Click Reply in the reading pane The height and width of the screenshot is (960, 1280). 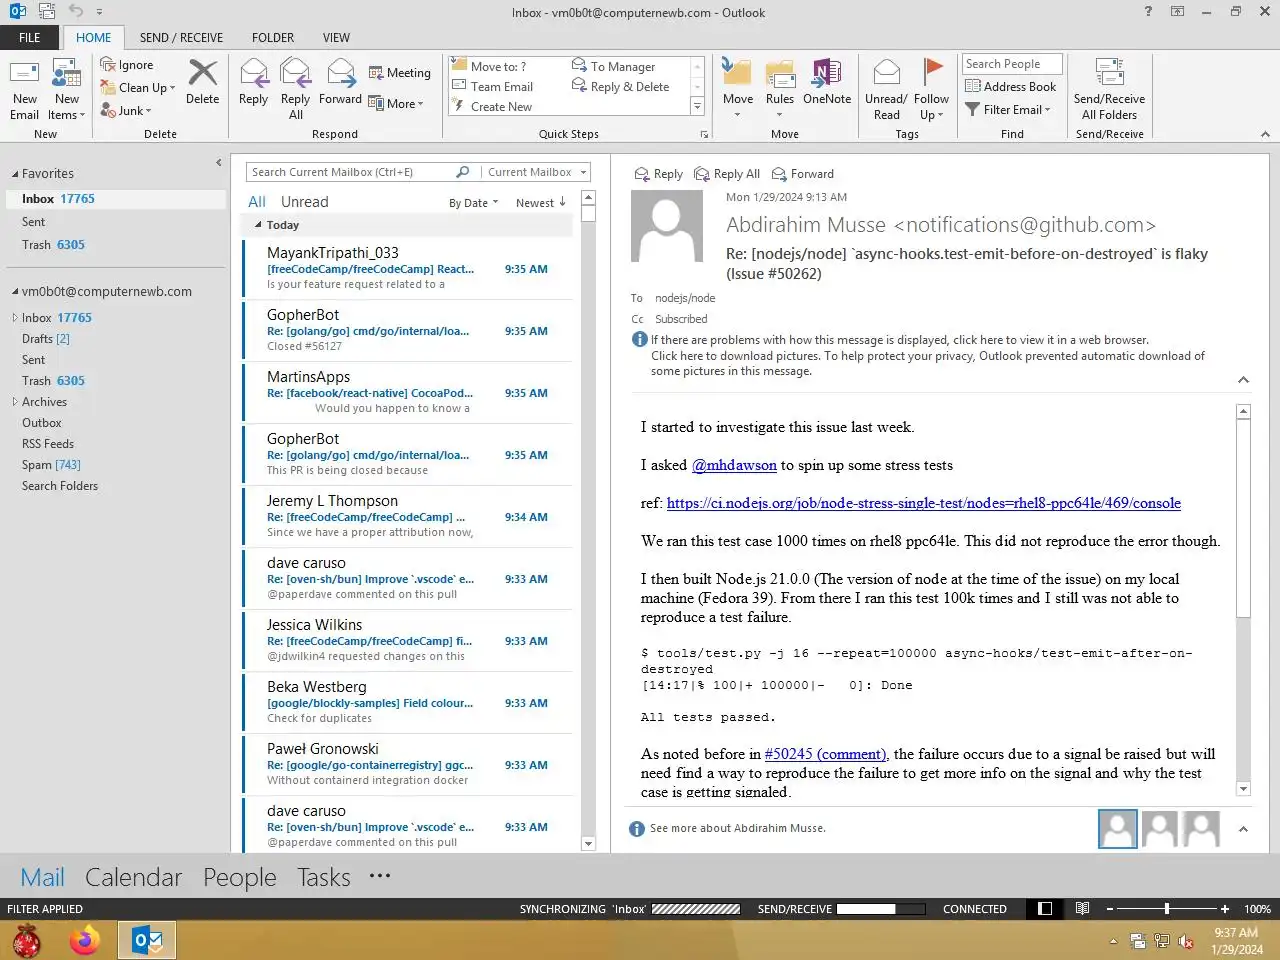click(x=659, y=174)
